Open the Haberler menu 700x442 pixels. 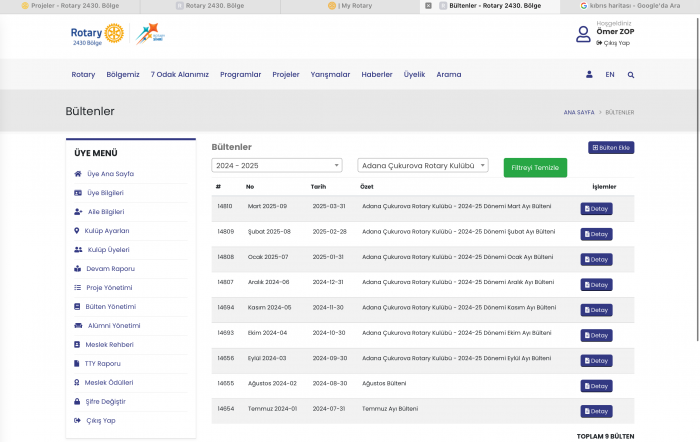[377, 75]
